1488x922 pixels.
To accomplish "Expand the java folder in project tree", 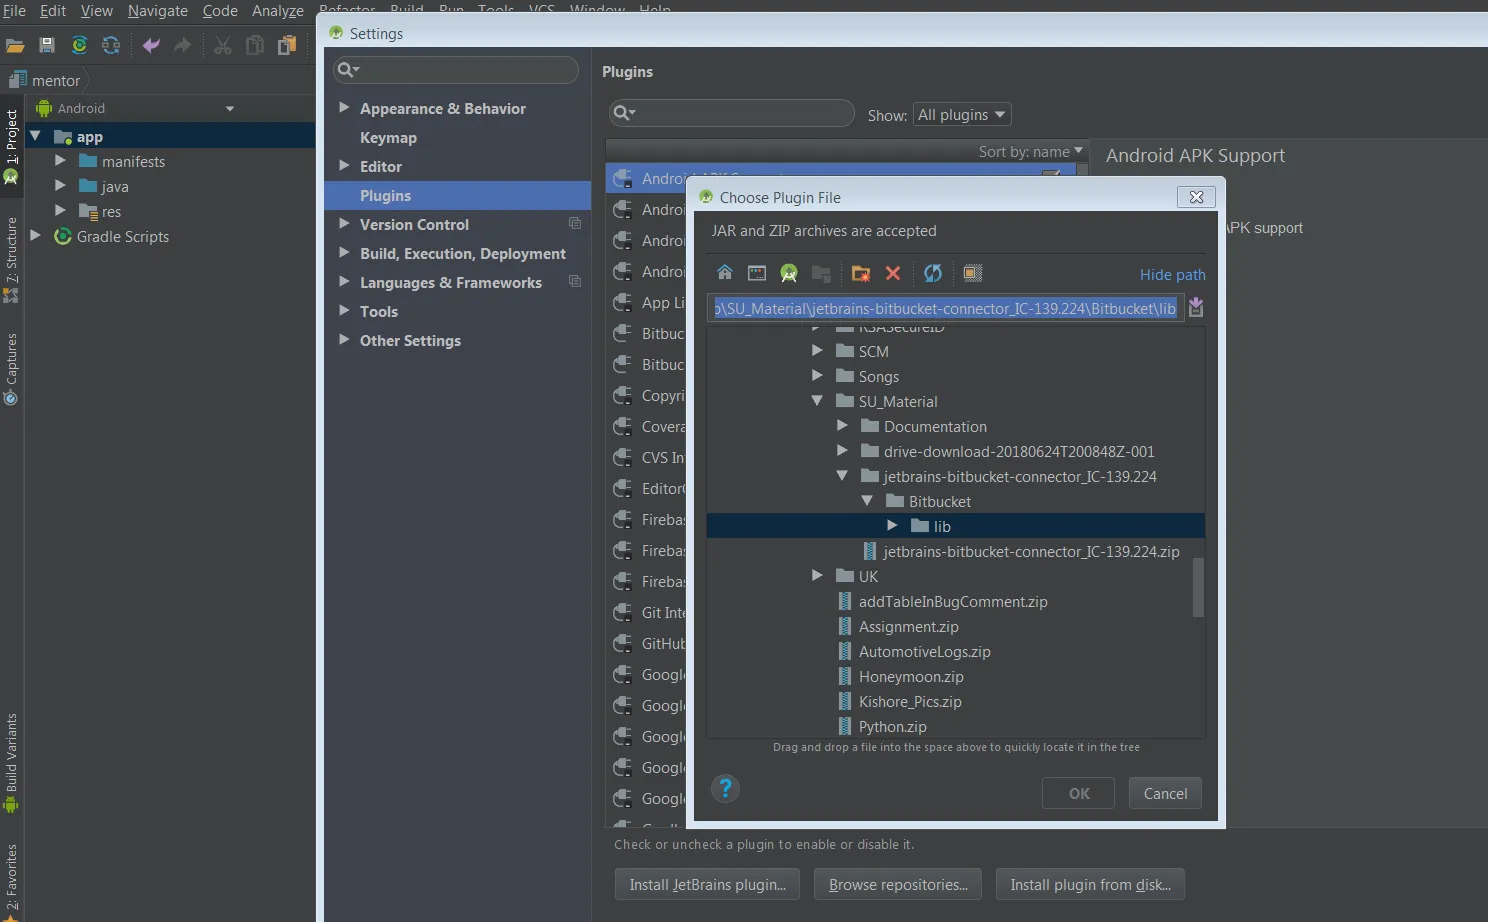I will [x=61, y=185].
